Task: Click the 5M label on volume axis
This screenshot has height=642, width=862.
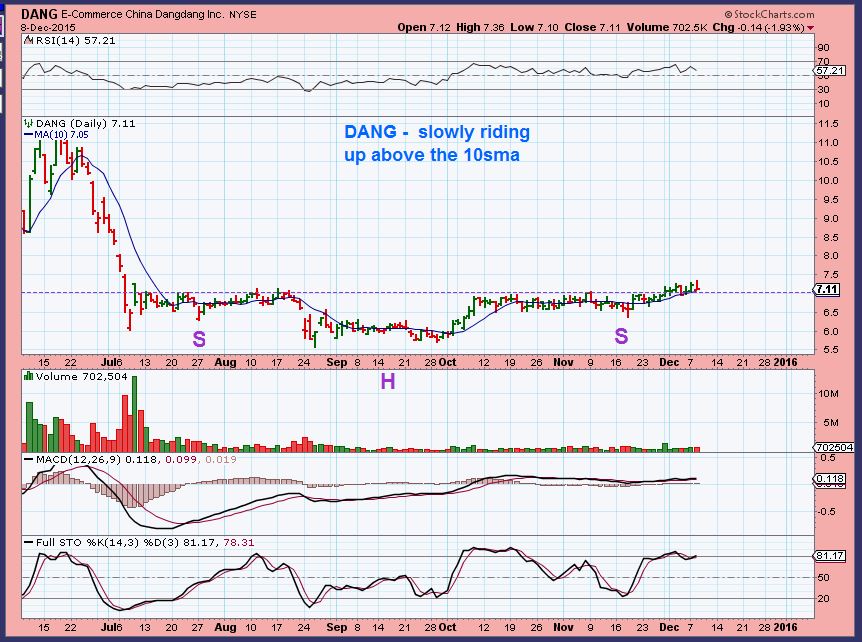Action: (x=831, y=423)
